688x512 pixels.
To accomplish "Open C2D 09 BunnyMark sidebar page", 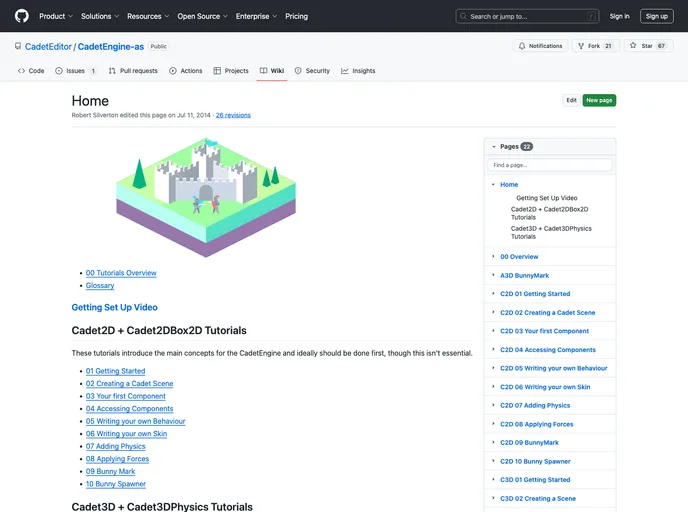I will click(x=529, y=442).
